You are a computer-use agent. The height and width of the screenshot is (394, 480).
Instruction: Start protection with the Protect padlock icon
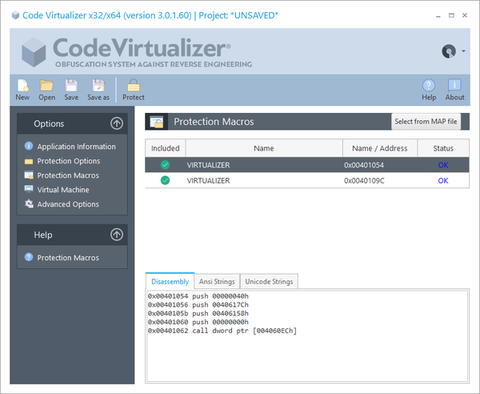tap(133, 86)
